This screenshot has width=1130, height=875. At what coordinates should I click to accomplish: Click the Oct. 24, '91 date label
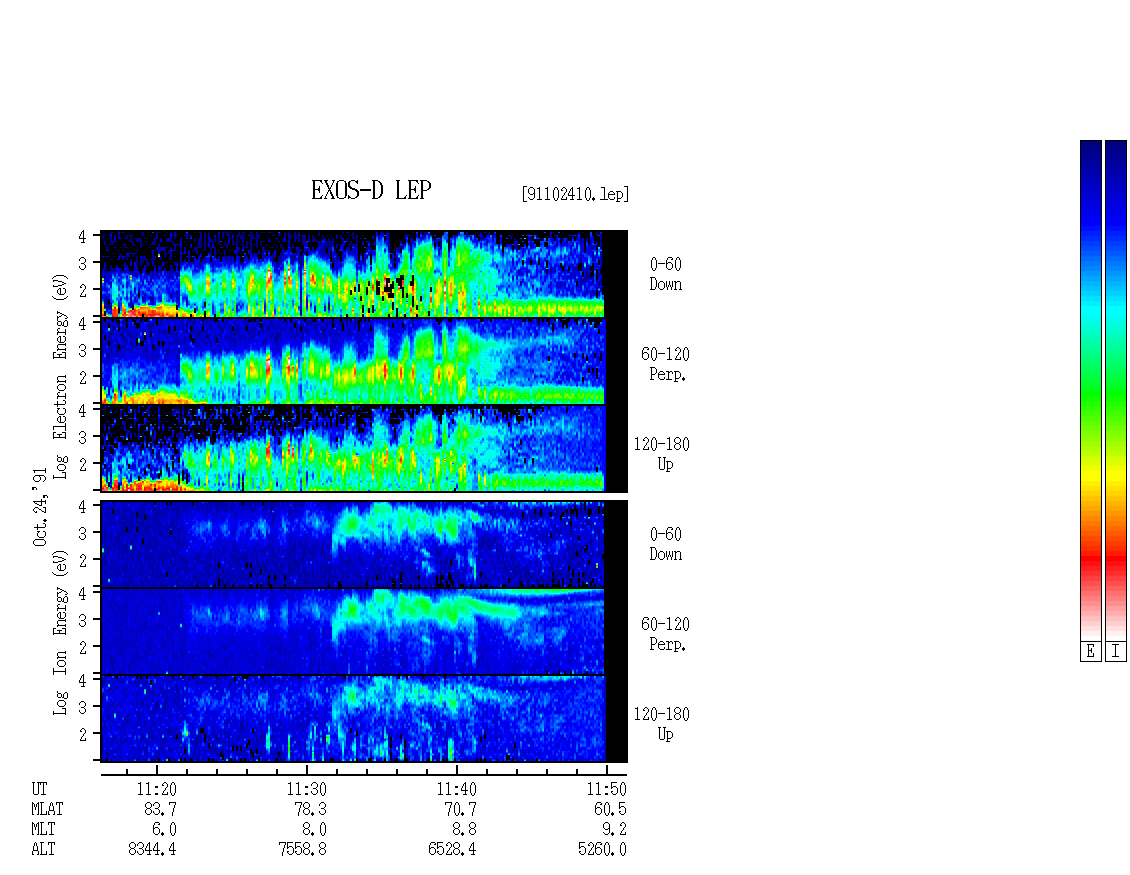[x=40, y=507]
